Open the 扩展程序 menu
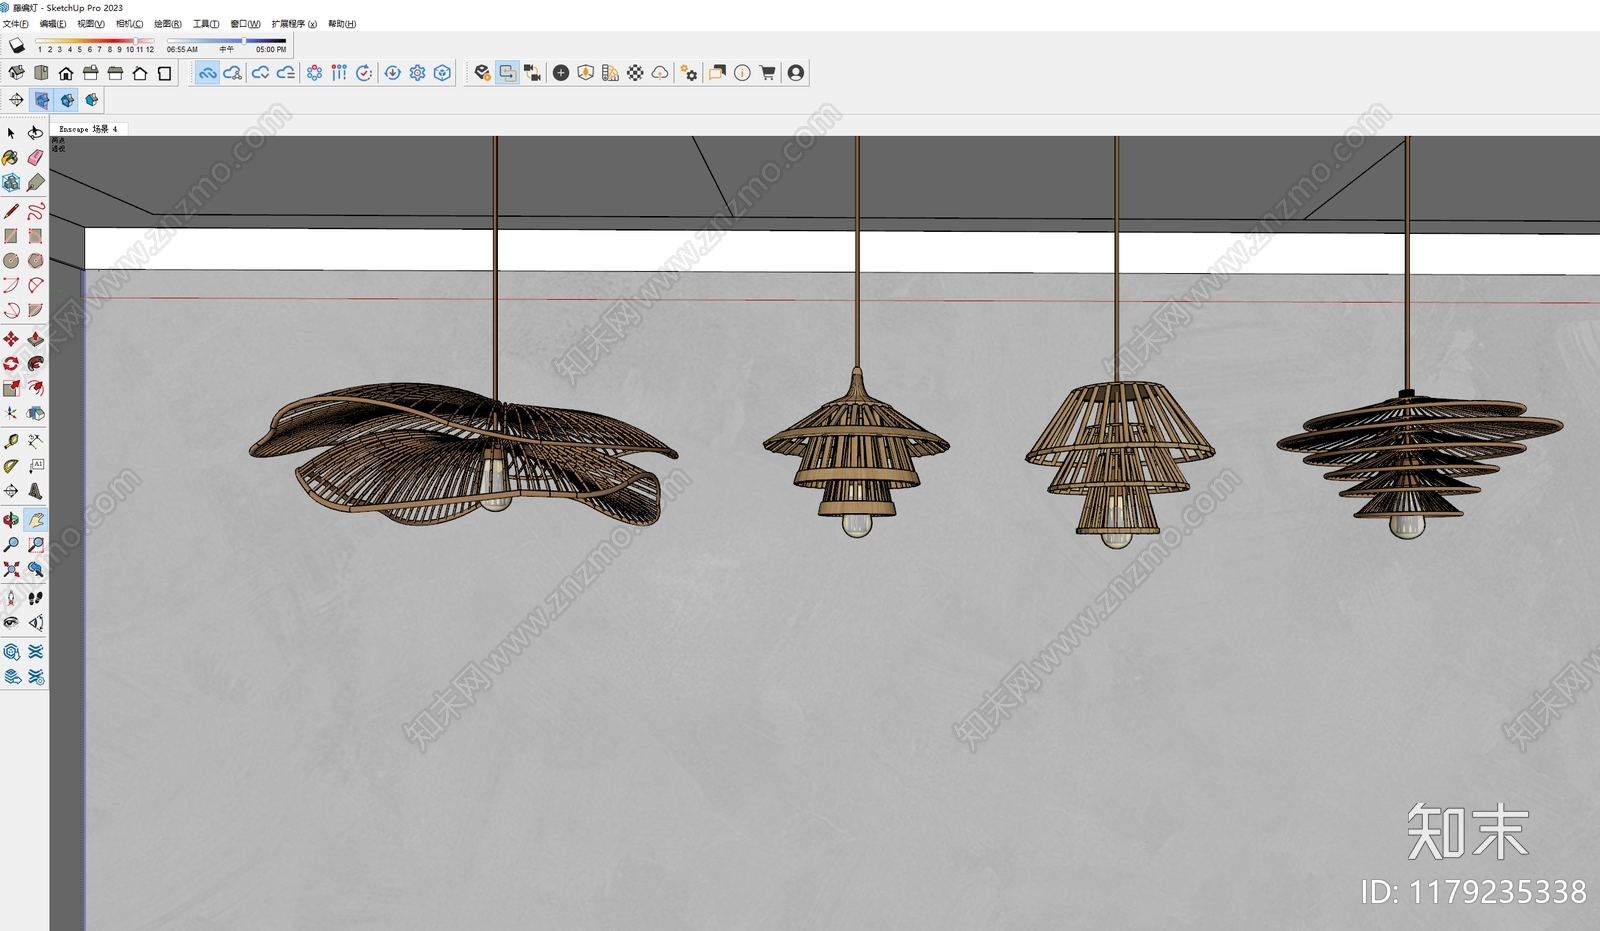This screenshot has height=931, width=1600. click(x=294, y=24)
